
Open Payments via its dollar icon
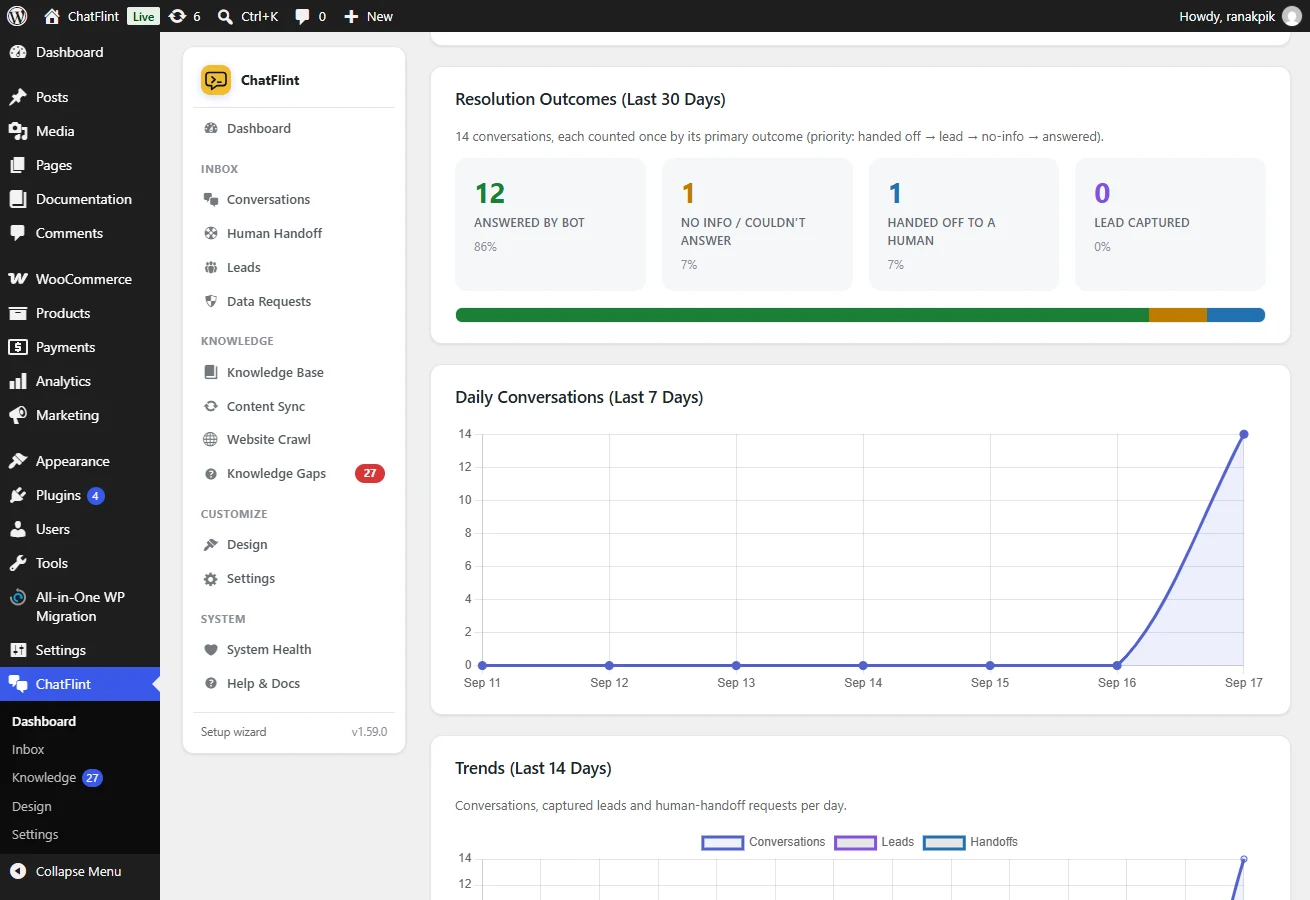point(18,347)
